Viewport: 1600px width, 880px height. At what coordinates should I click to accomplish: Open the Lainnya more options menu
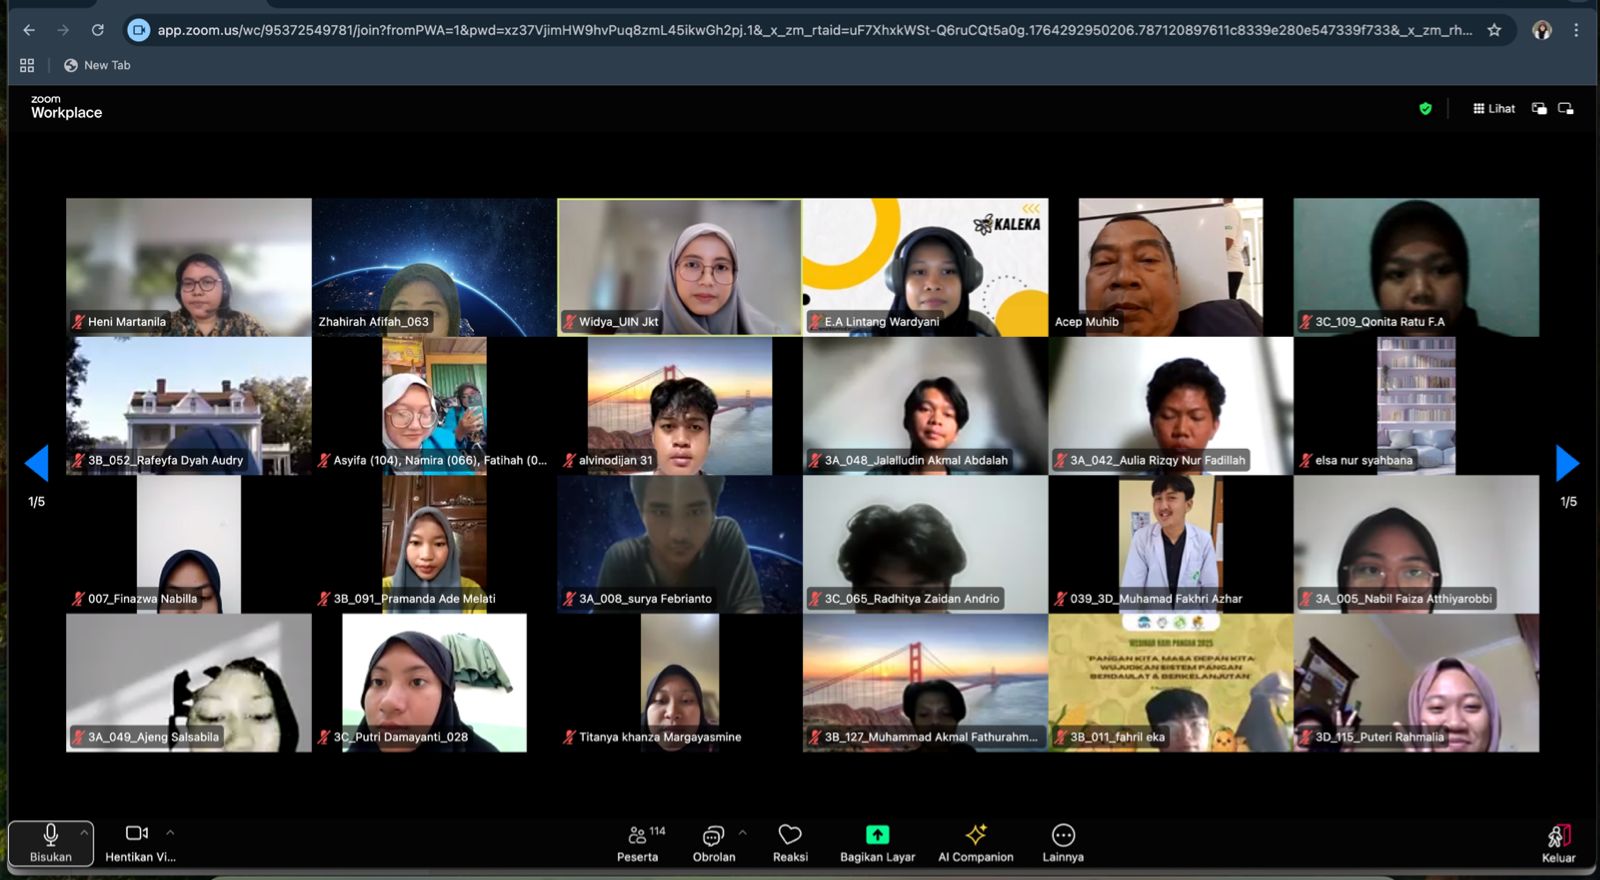(x=1063, y=842)
